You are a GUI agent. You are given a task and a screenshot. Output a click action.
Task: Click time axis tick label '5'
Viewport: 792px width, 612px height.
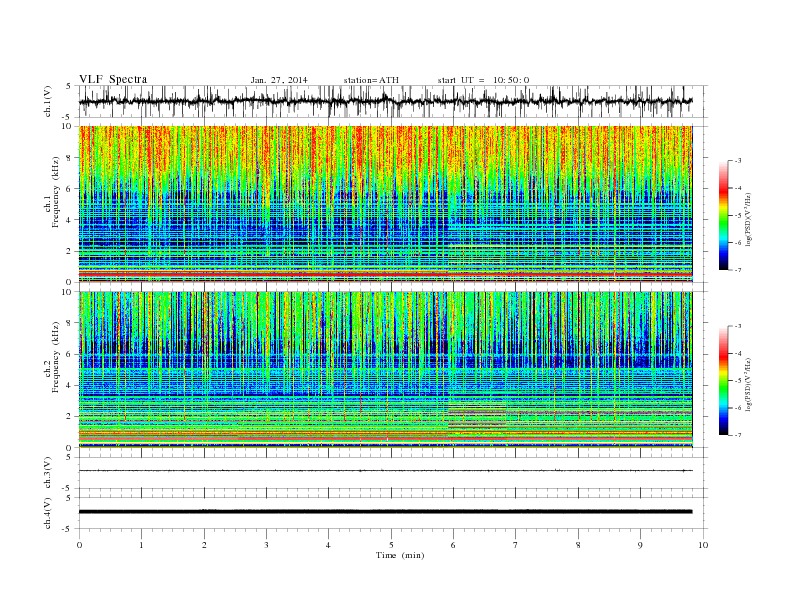coord(391,545)
